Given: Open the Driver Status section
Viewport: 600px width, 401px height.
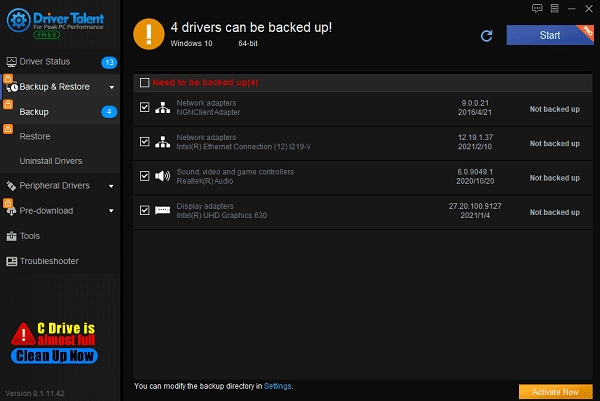Looking at the screenshot, I should pyautogui.click(x=60, y=62).
